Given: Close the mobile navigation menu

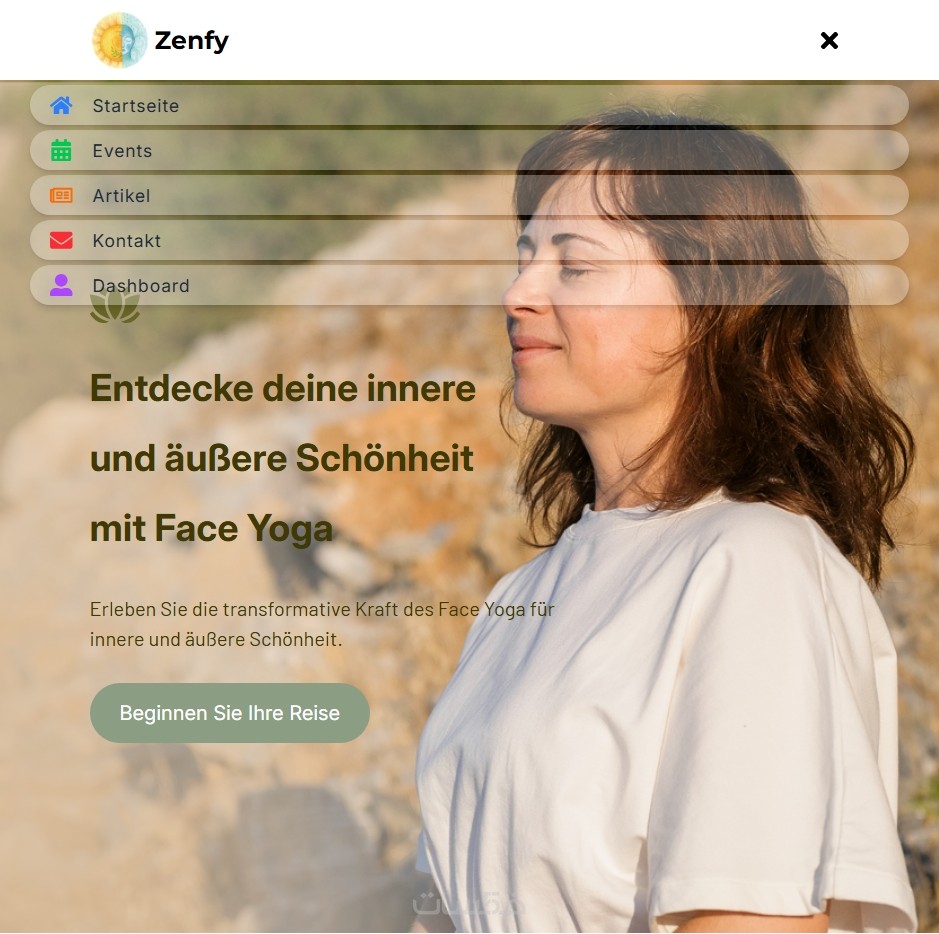Looking at the screenshot, I should (x=829, y=41).
